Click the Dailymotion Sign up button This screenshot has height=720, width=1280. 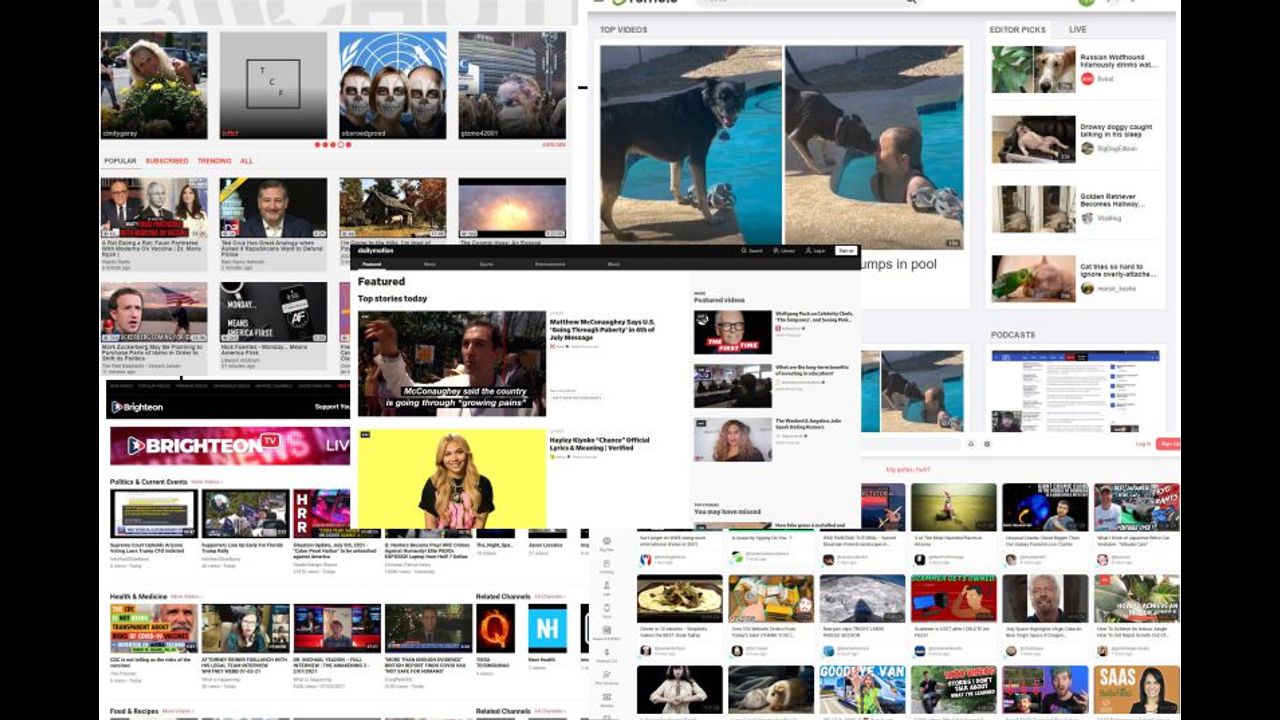tap(846, 251)
